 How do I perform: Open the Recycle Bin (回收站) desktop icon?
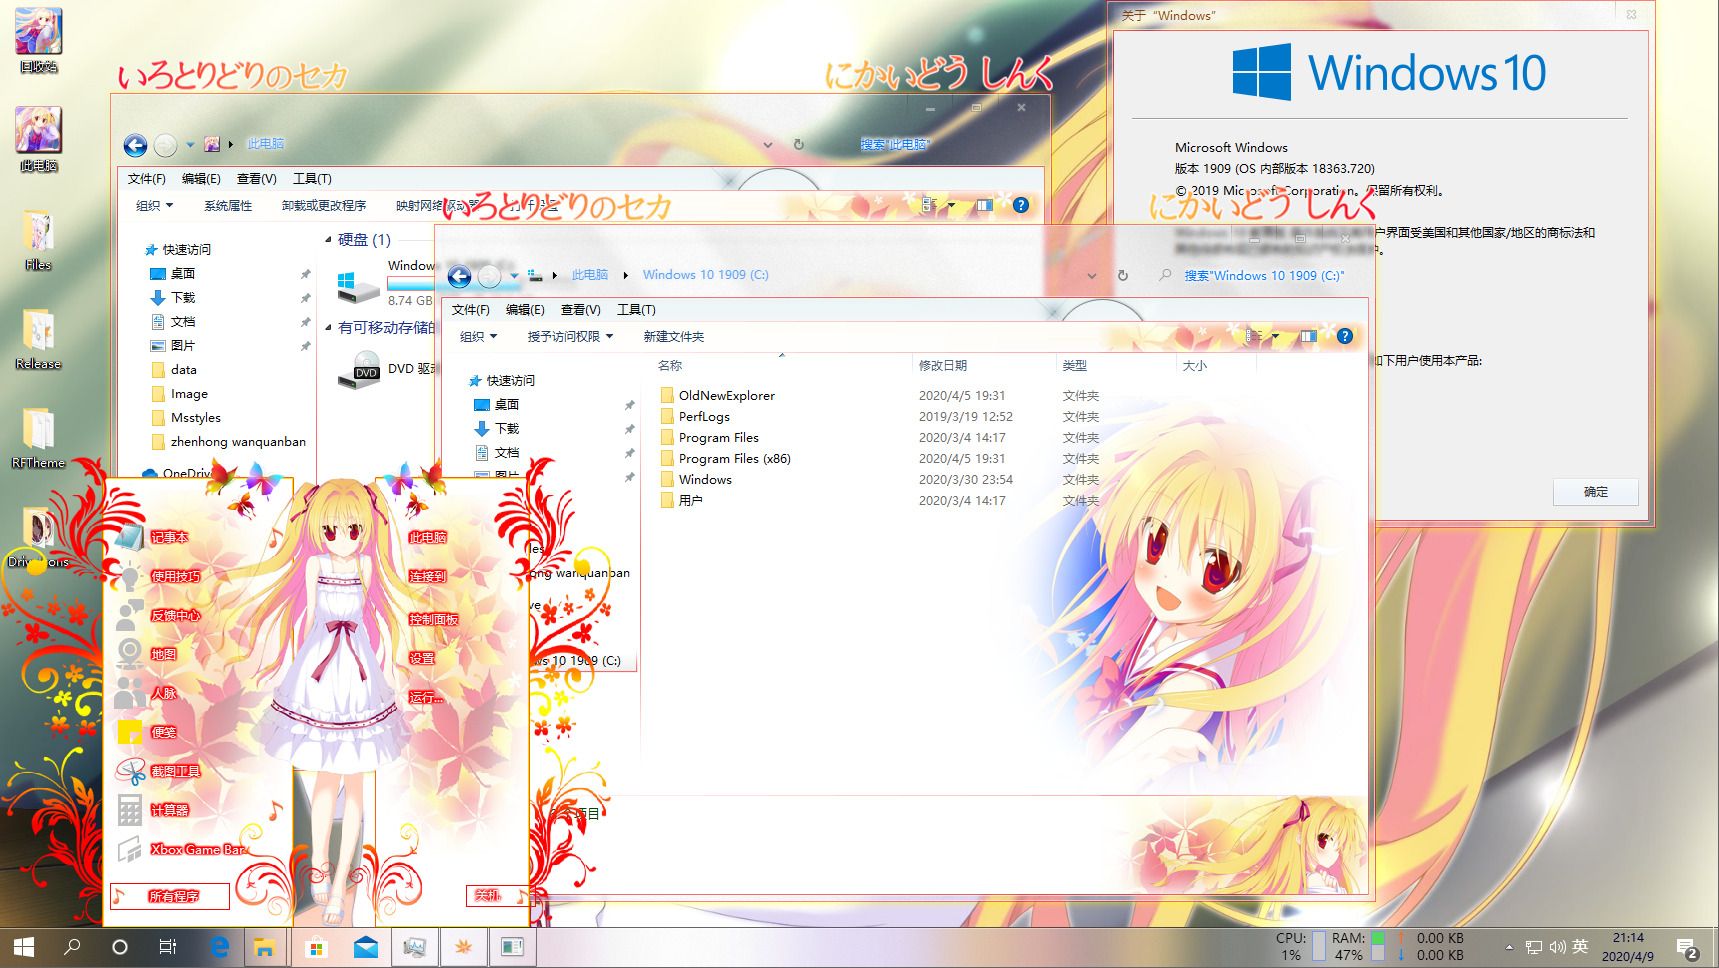(x=38, y=40)
